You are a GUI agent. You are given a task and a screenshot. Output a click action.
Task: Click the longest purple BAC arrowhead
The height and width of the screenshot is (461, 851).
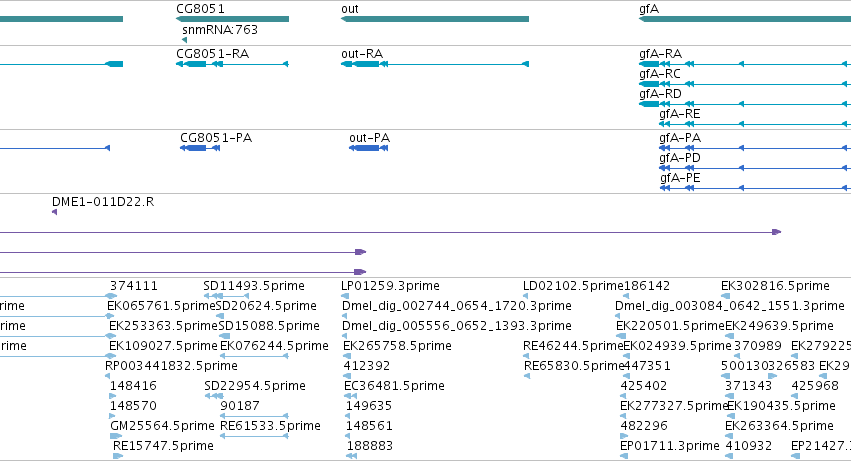click(x=777, y=232)
